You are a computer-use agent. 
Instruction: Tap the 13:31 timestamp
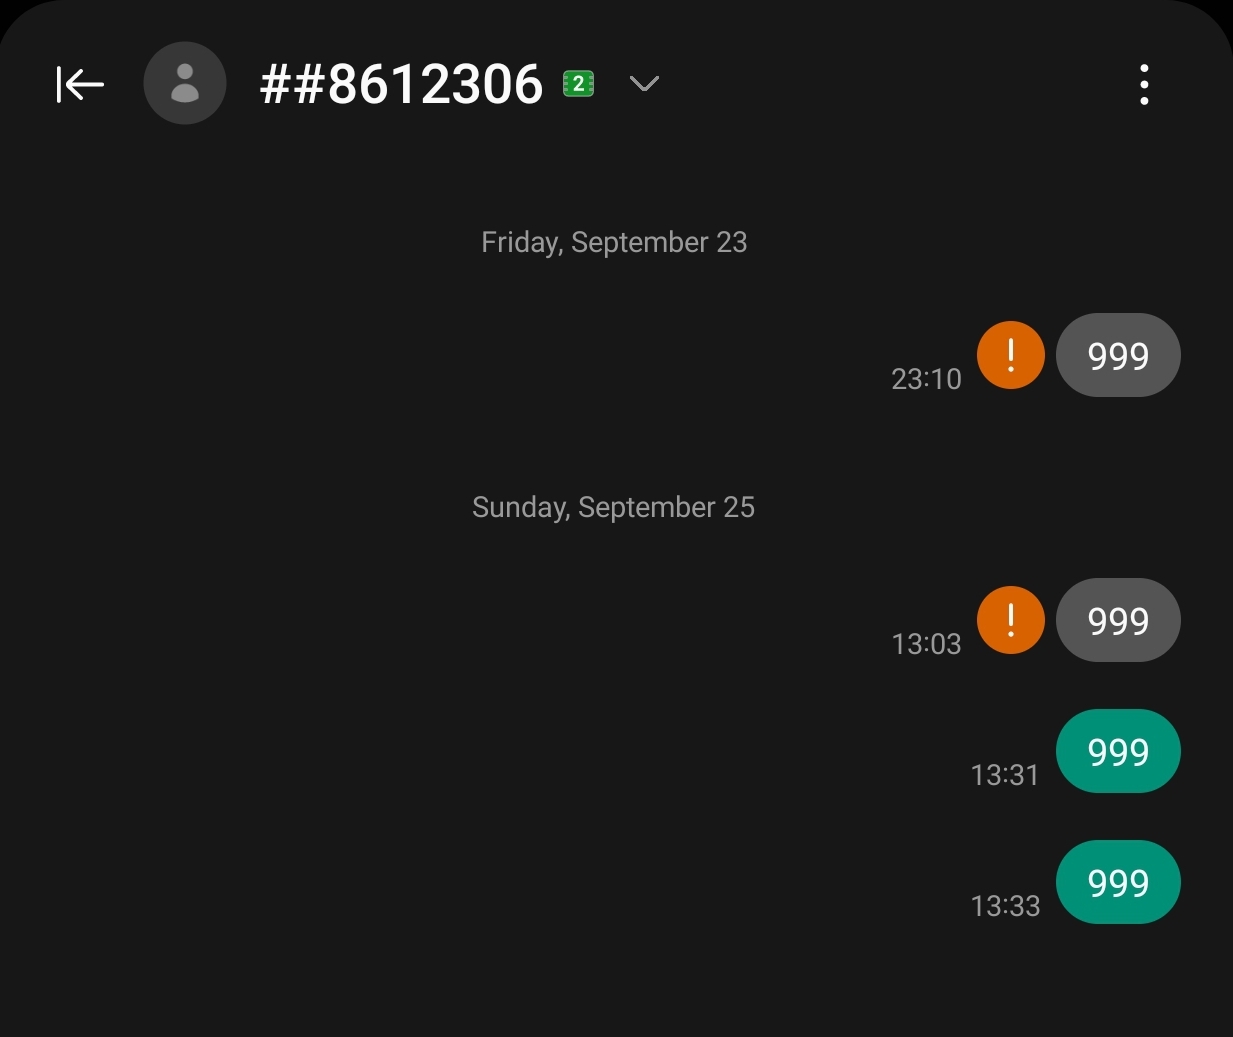pyautogui.click(x=1005, y=775)
